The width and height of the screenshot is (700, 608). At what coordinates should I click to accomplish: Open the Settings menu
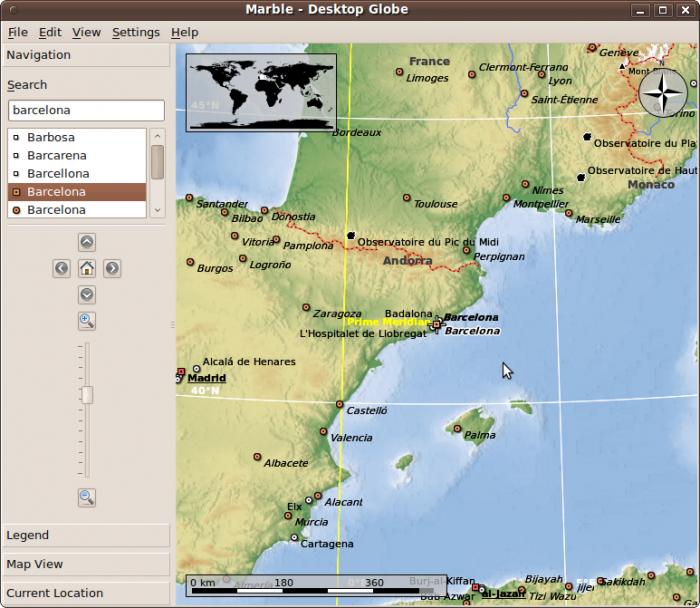click(135, 32)
